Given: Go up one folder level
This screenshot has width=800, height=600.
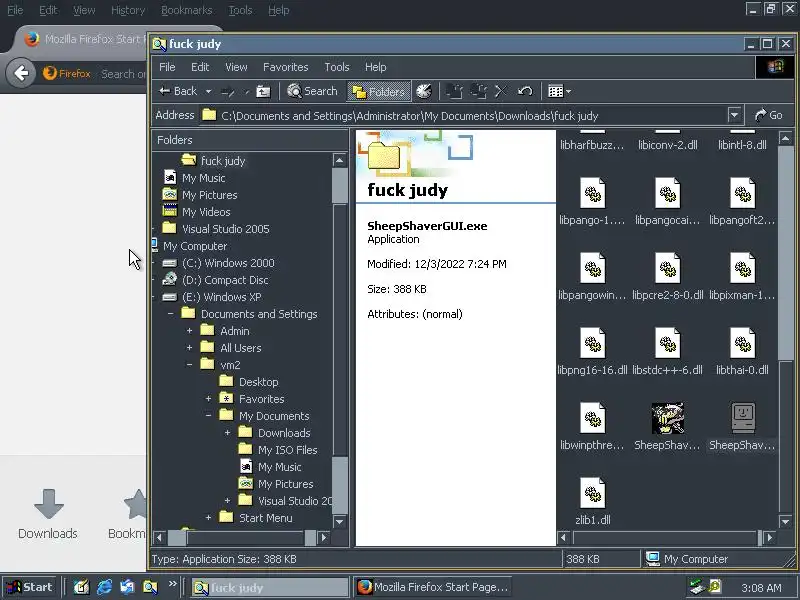Looking at the screenshot, I should [x=263, y=92].
